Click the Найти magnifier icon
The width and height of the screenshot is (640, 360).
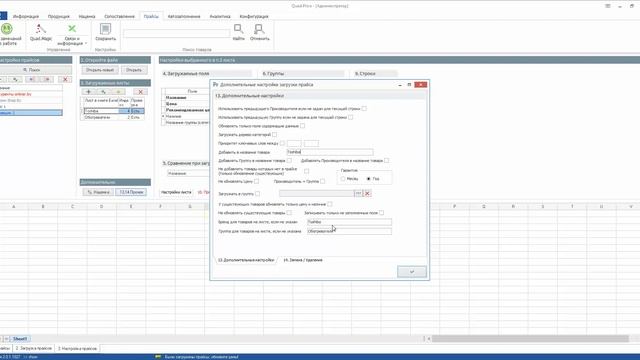point(238,29)
